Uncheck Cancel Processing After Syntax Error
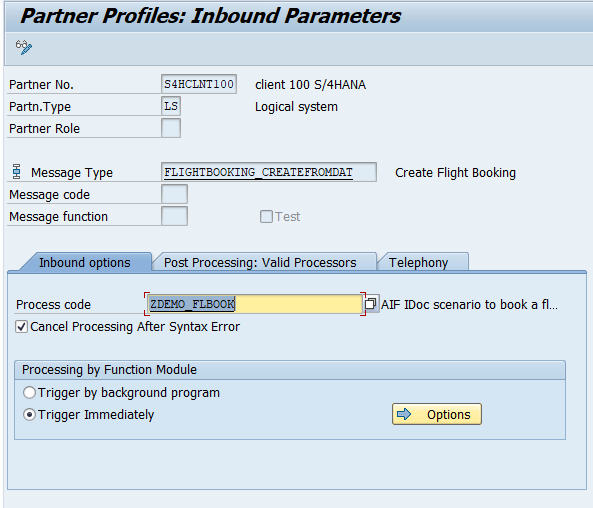 point(21,326)
